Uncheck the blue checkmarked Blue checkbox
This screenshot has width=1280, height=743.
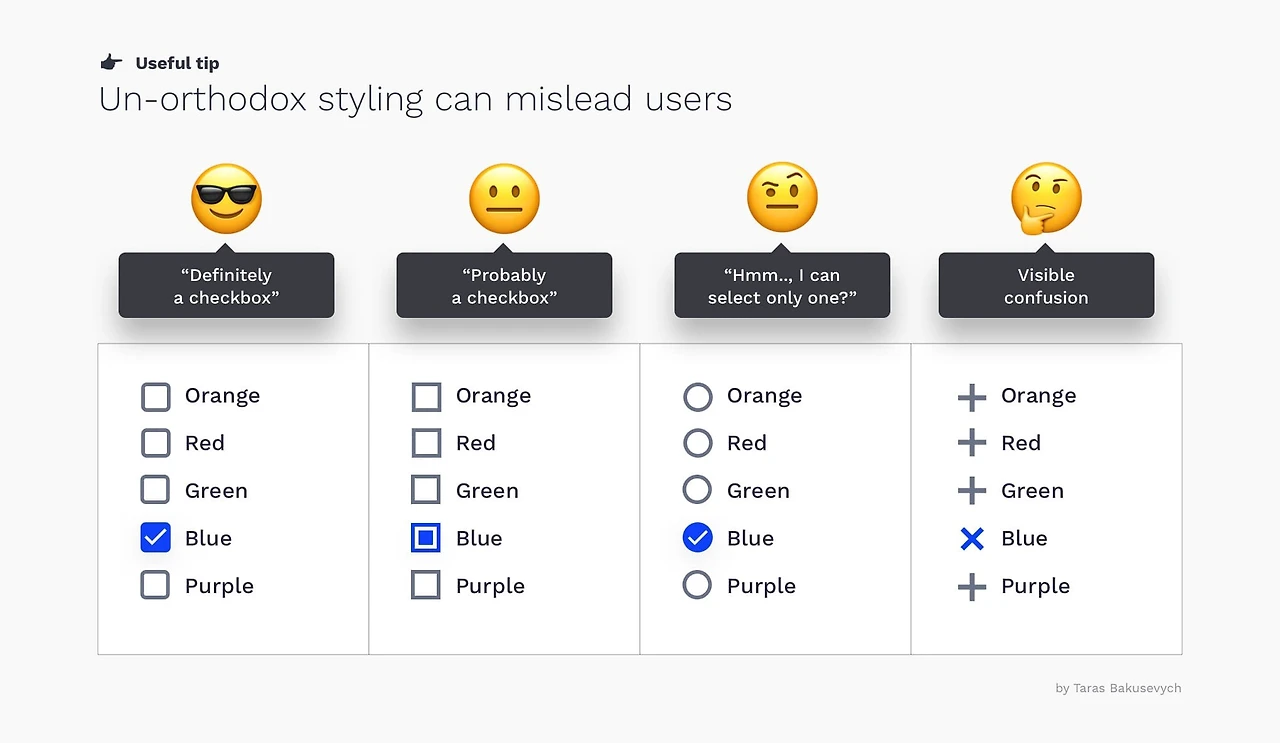point(156,539)
